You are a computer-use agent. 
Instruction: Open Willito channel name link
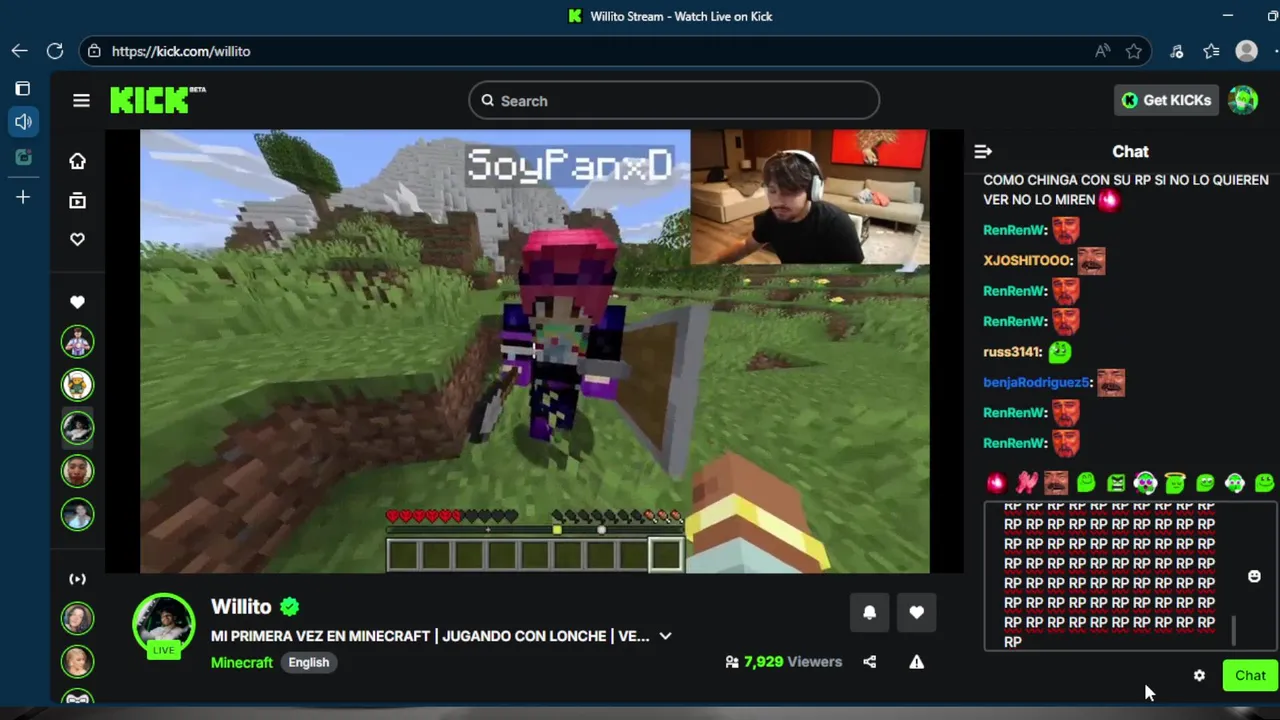pos(241,607)
